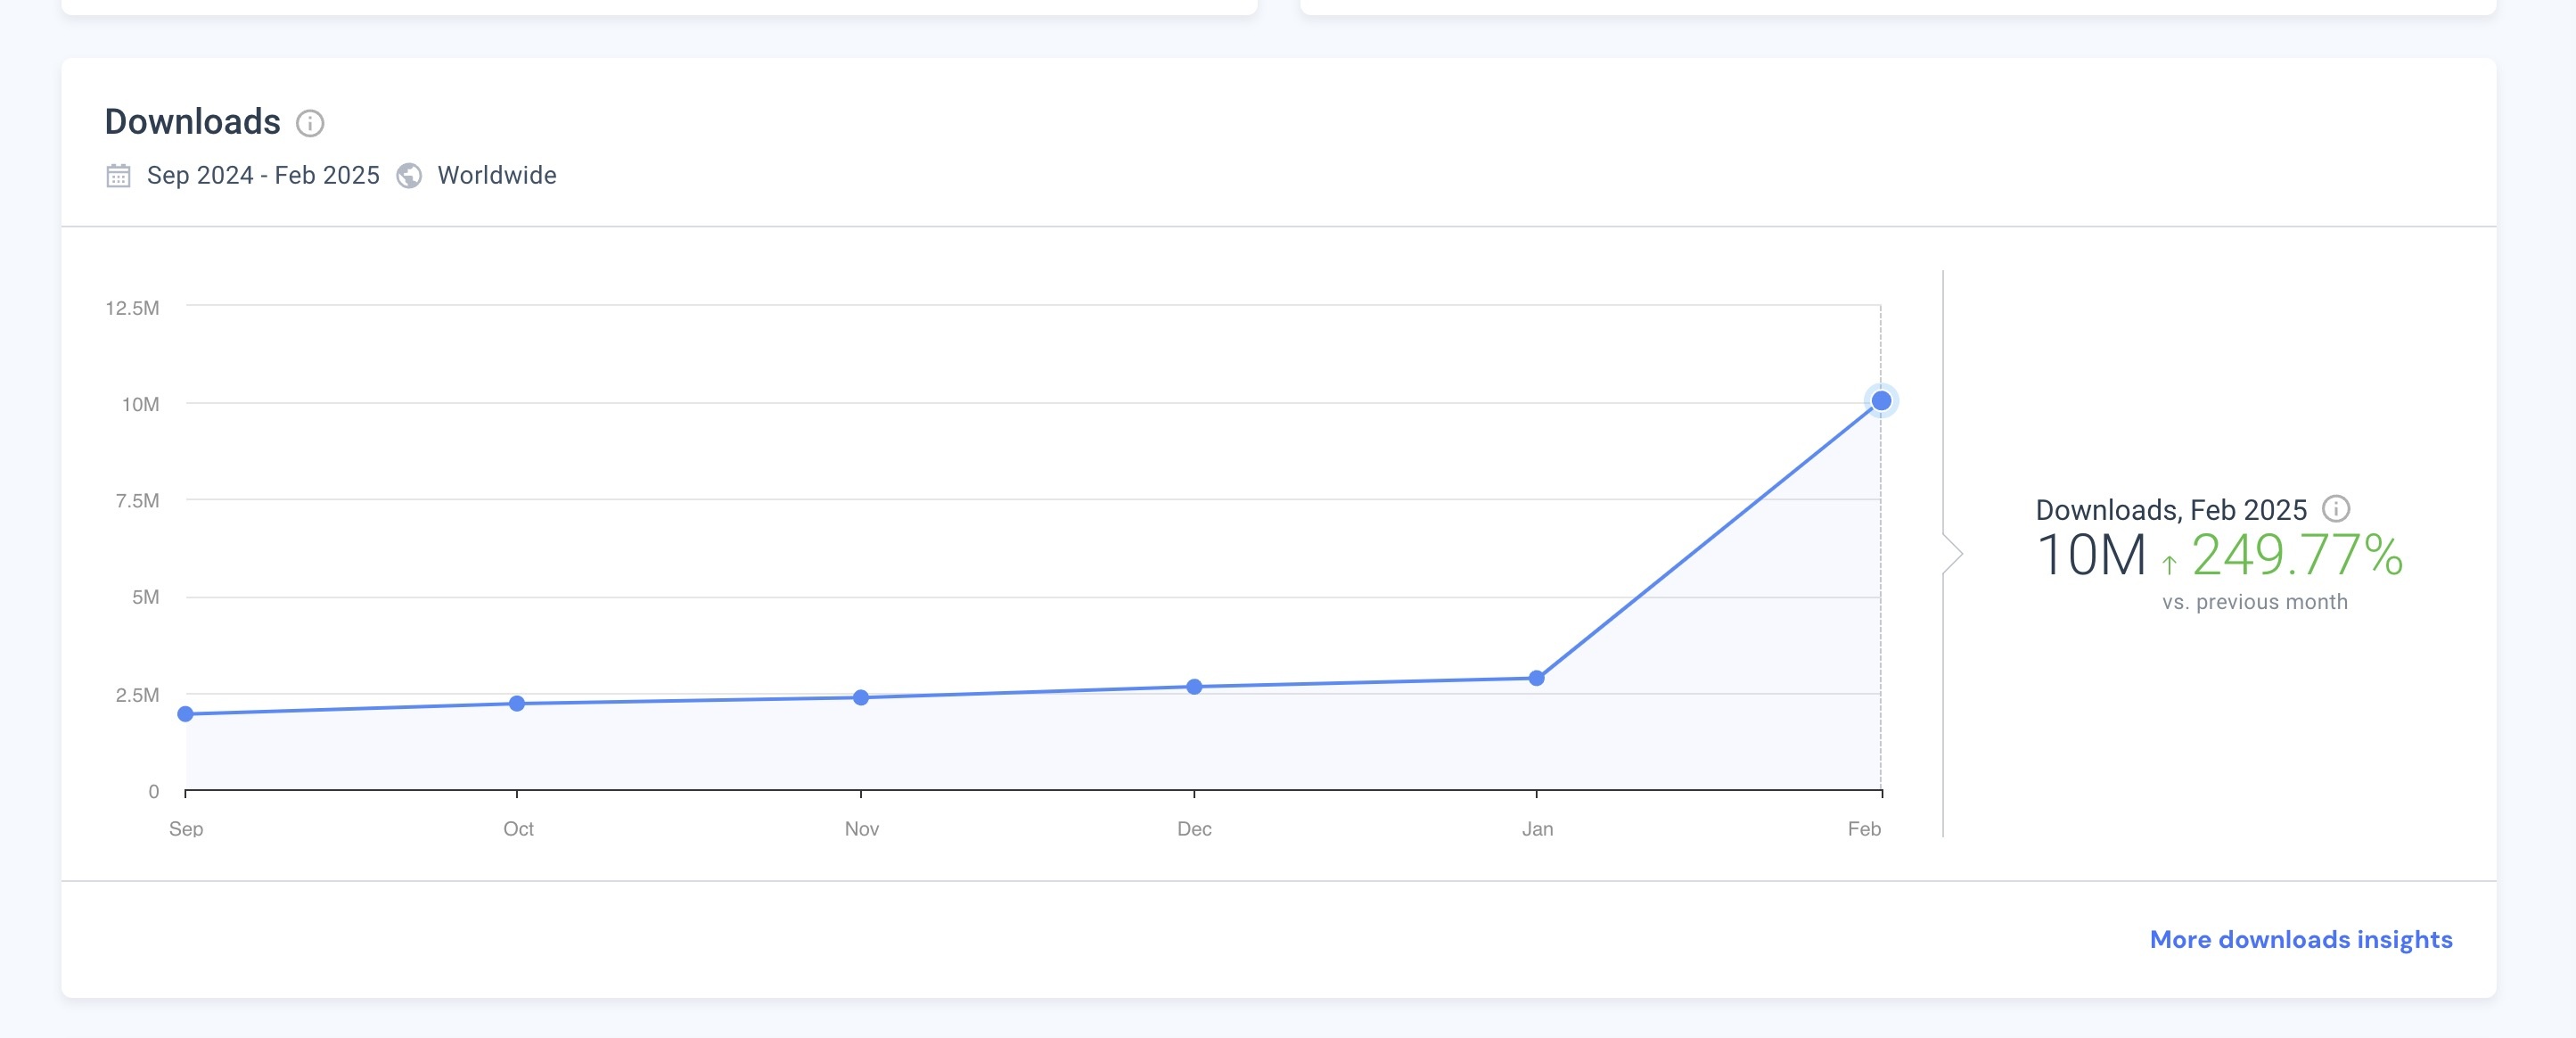Screen dimensions: 2576x1038
Task: Click the green 249.77% change value
Action: [x=2296, y=556]
